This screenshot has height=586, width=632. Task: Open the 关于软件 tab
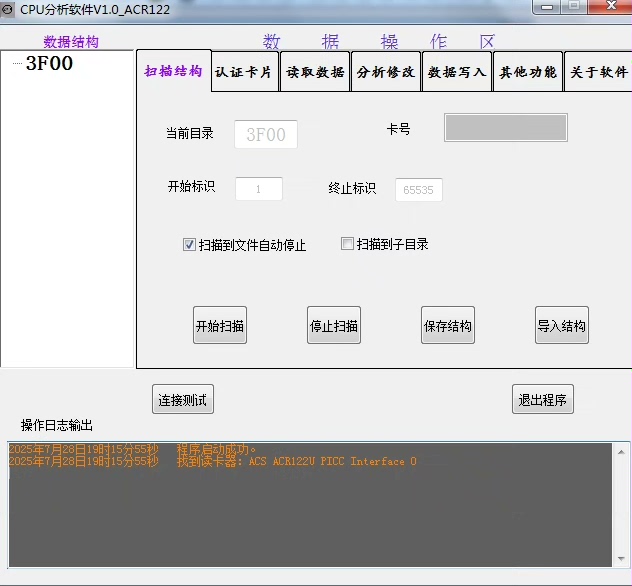(599, 72)
